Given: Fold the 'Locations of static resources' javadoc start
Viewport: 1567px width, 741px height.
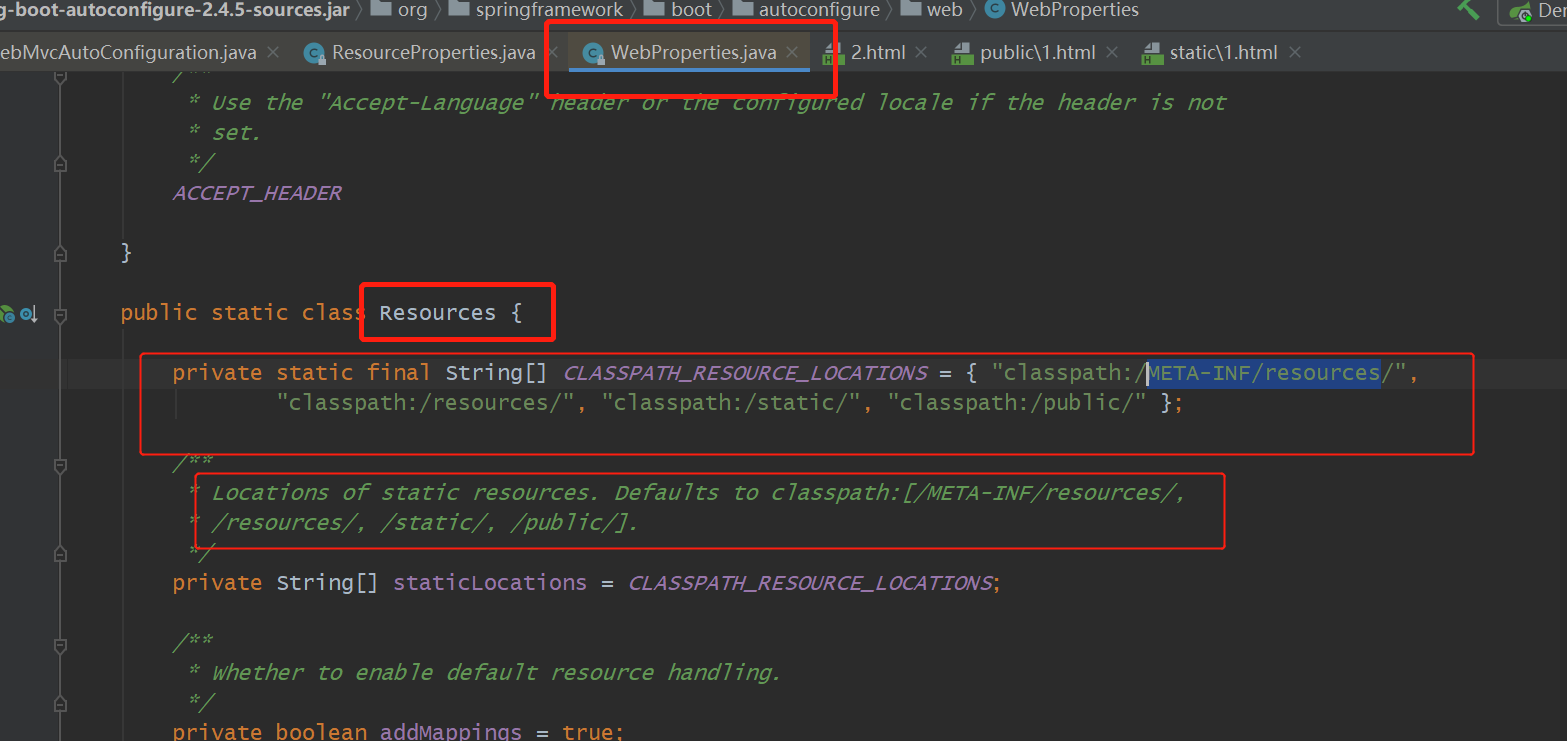Looking at the screenshot, I should pyautogui.click(x=60, y=465).
